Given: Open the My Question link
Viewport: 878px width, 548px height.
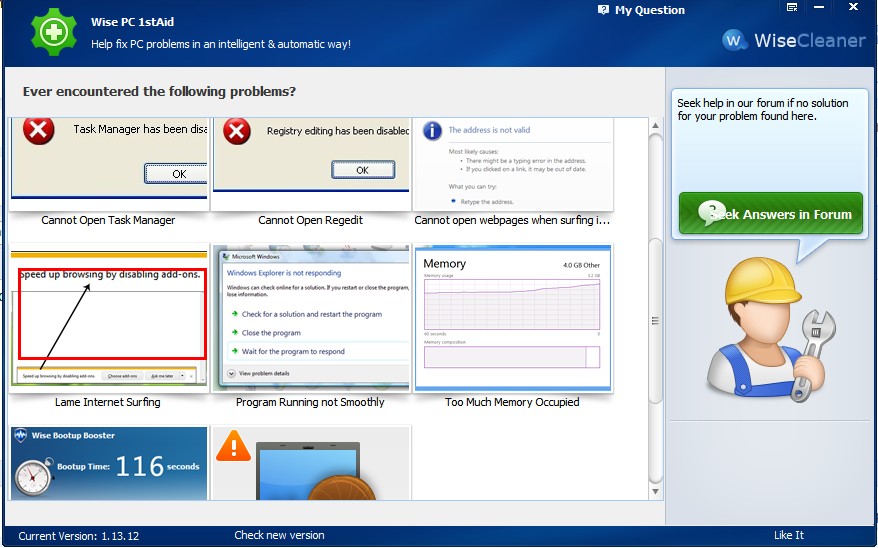Looking at the screenshot, I should pyautogui.click(x=649, y=10).
